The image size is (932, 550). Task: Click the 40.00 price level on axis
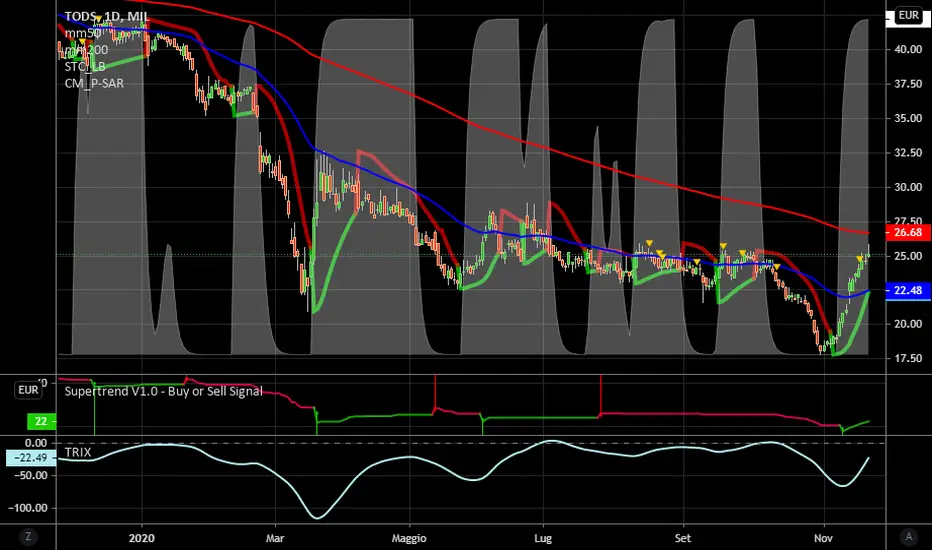(908, 49)
